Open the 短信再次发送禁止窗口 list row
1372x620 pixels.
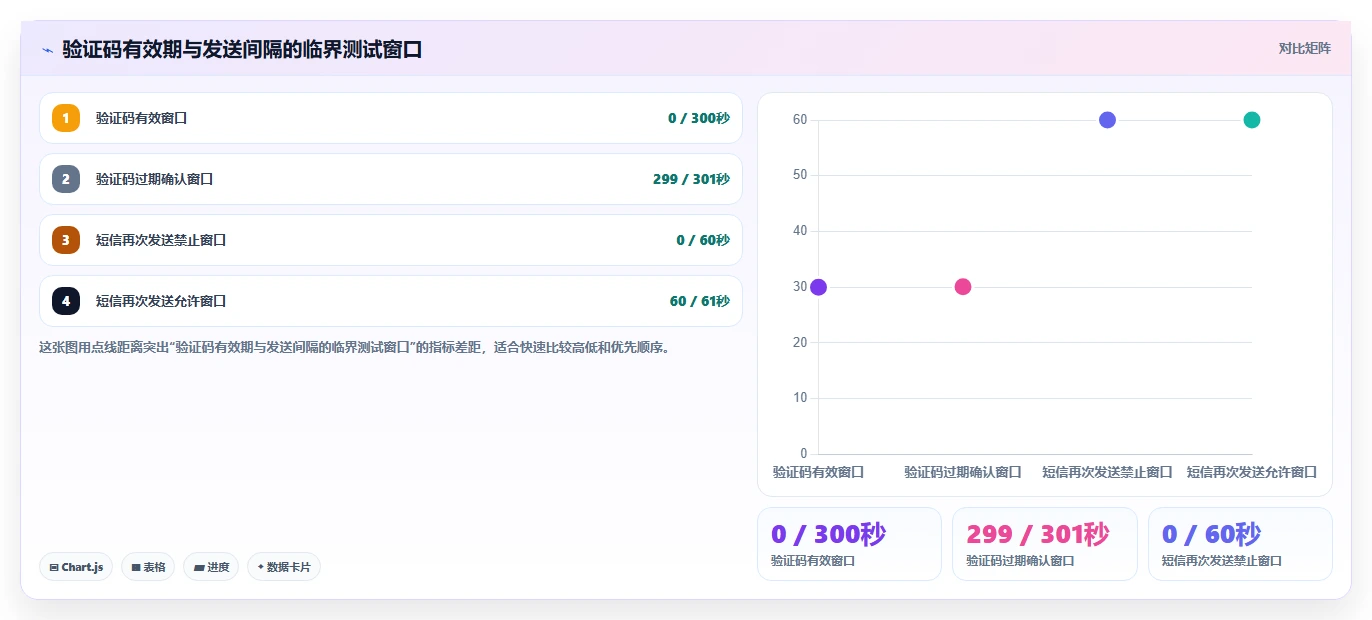391,240
